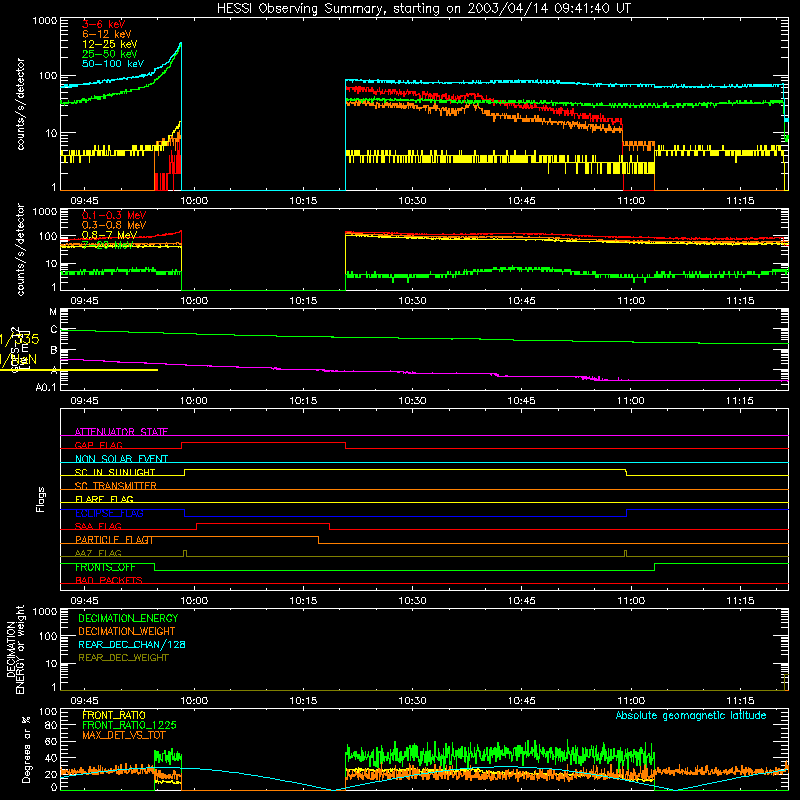Click the FRONT_RATIO legend label

point(113,715)
